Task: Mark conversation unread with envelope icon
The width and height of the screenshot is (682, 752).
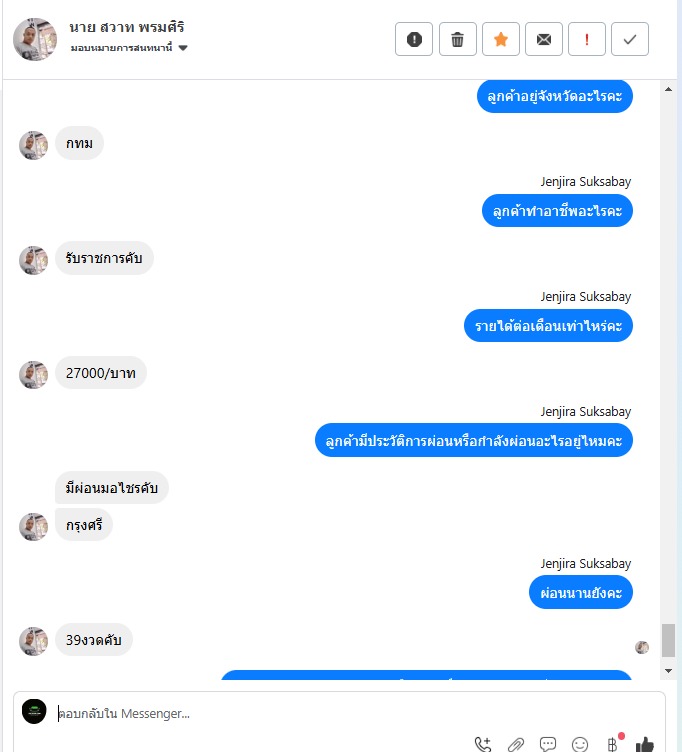Action: coord(544,39)
